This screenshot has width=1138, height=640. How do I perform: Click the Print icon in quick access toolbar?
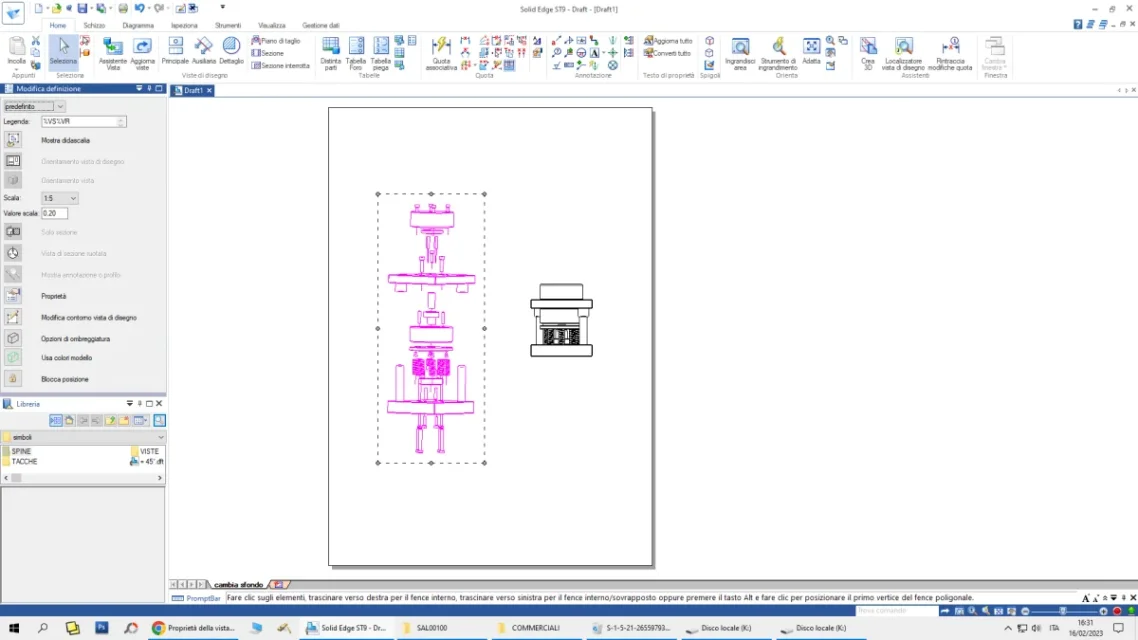(x=123, y=8)
